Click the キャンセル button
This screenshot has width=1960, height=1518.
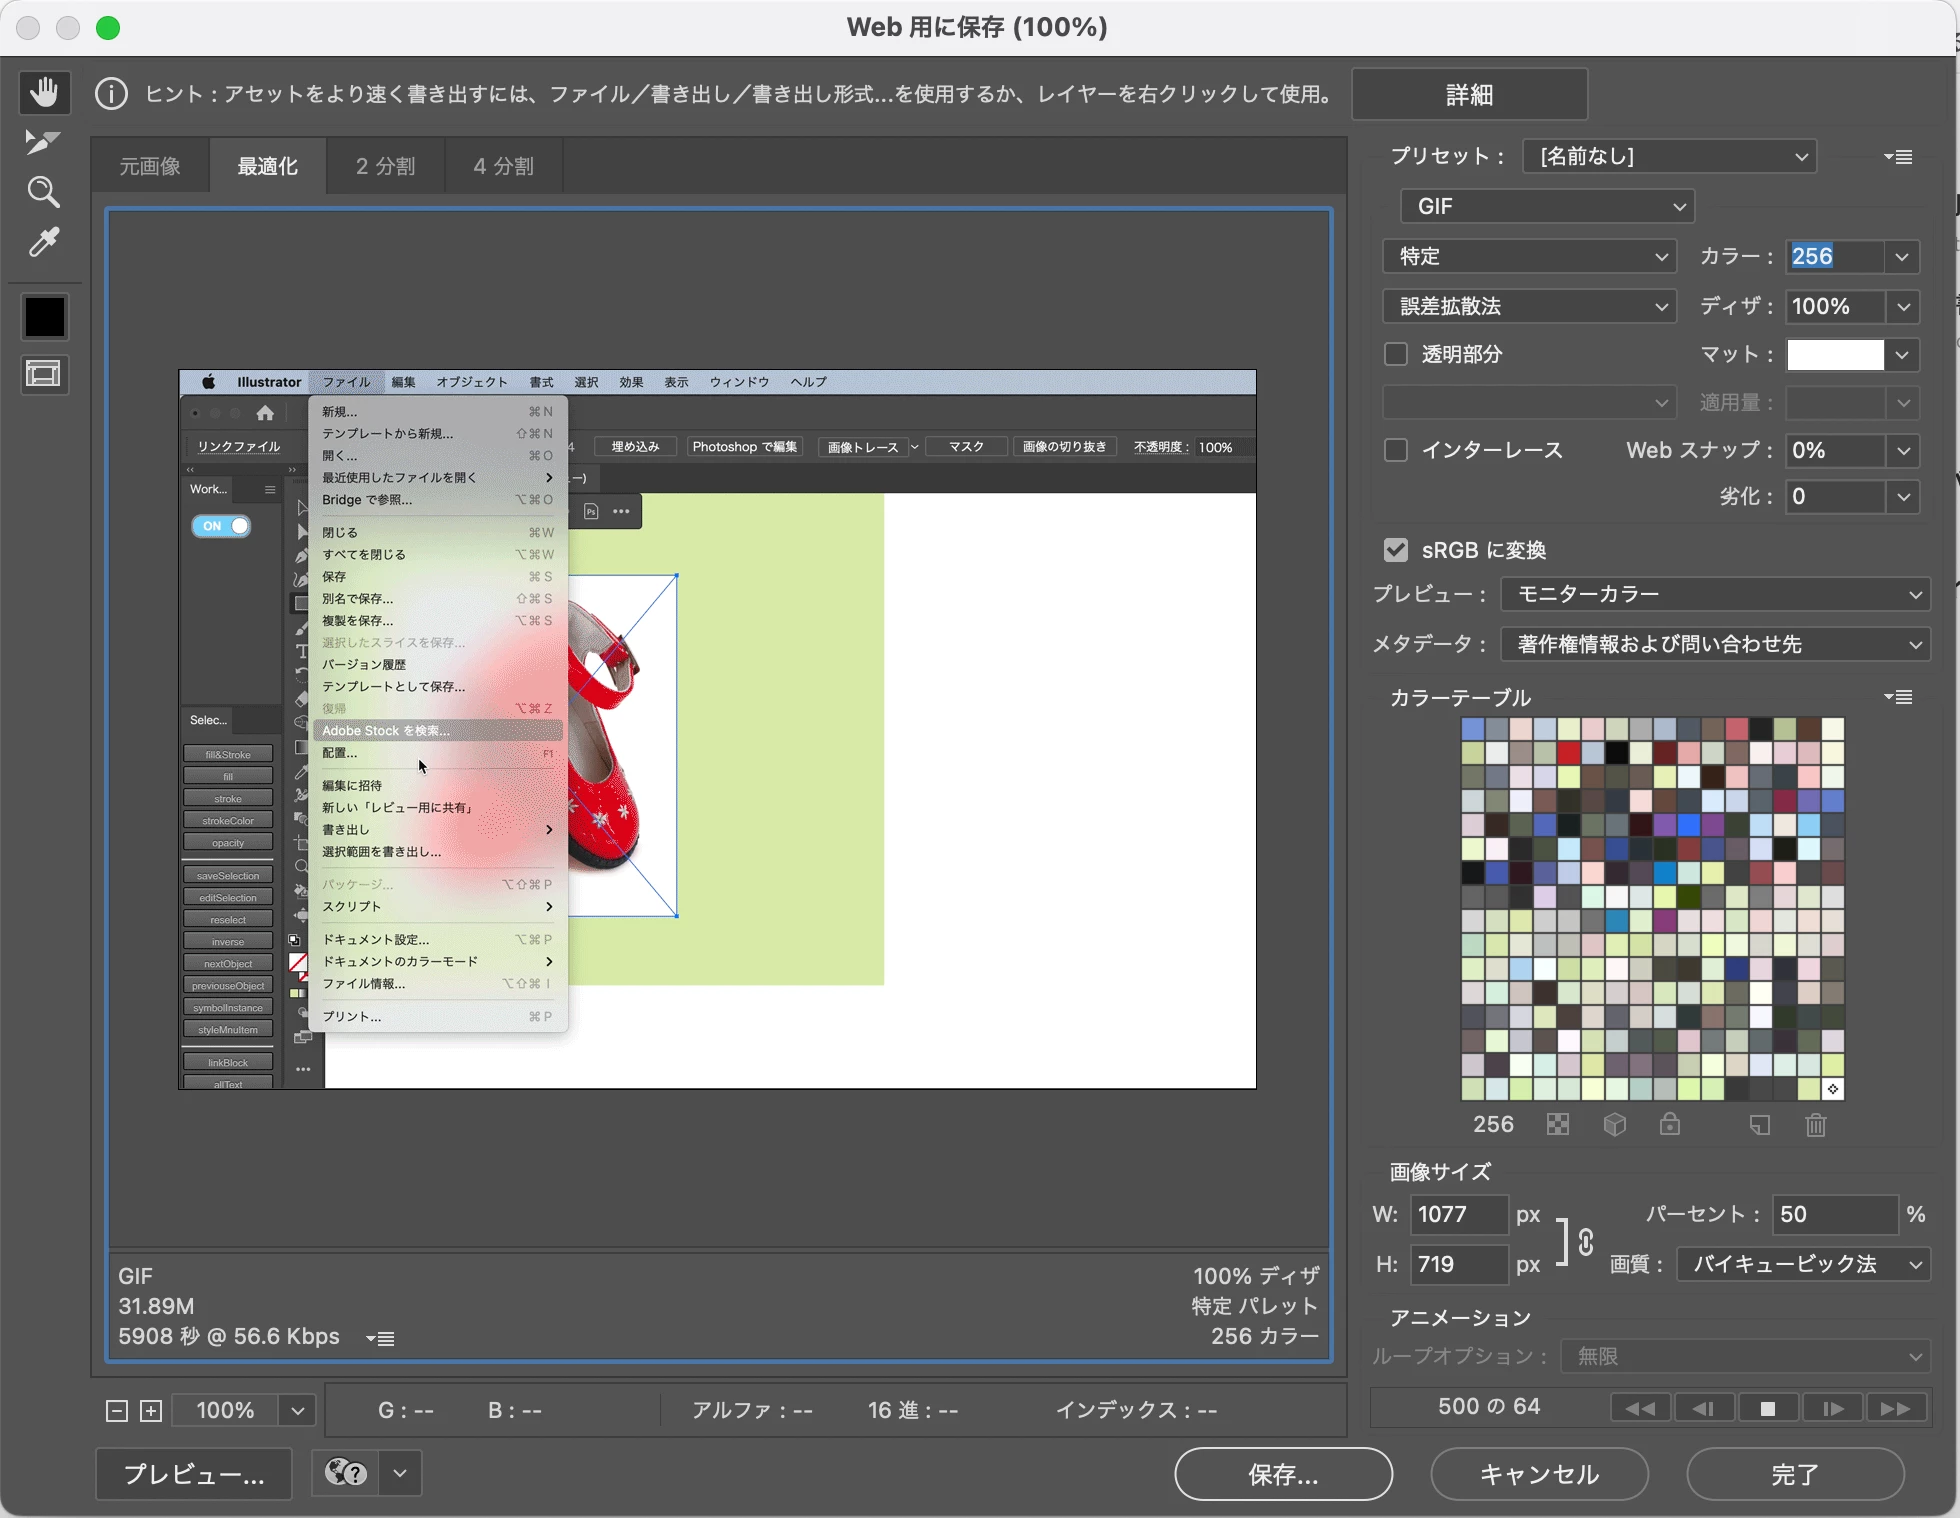click(1539, 1474)
